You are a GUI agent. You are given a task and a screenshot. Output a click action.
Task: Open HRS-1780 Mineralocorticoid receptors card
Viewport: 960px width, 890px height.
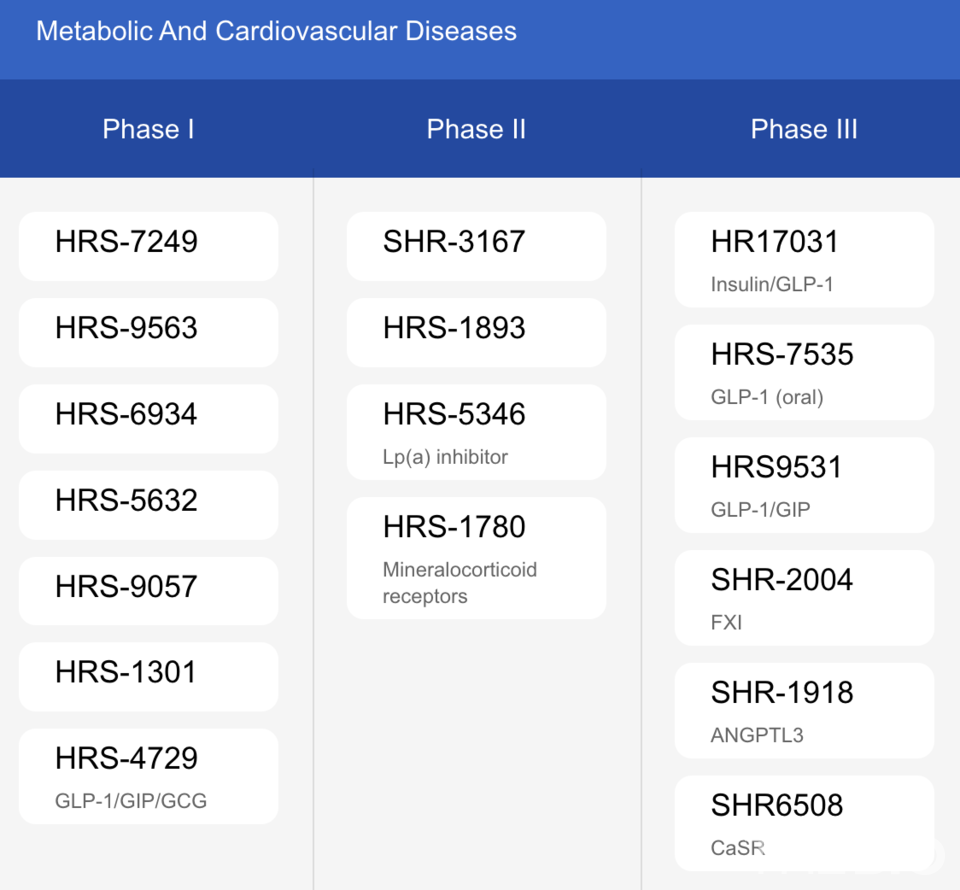476,558
